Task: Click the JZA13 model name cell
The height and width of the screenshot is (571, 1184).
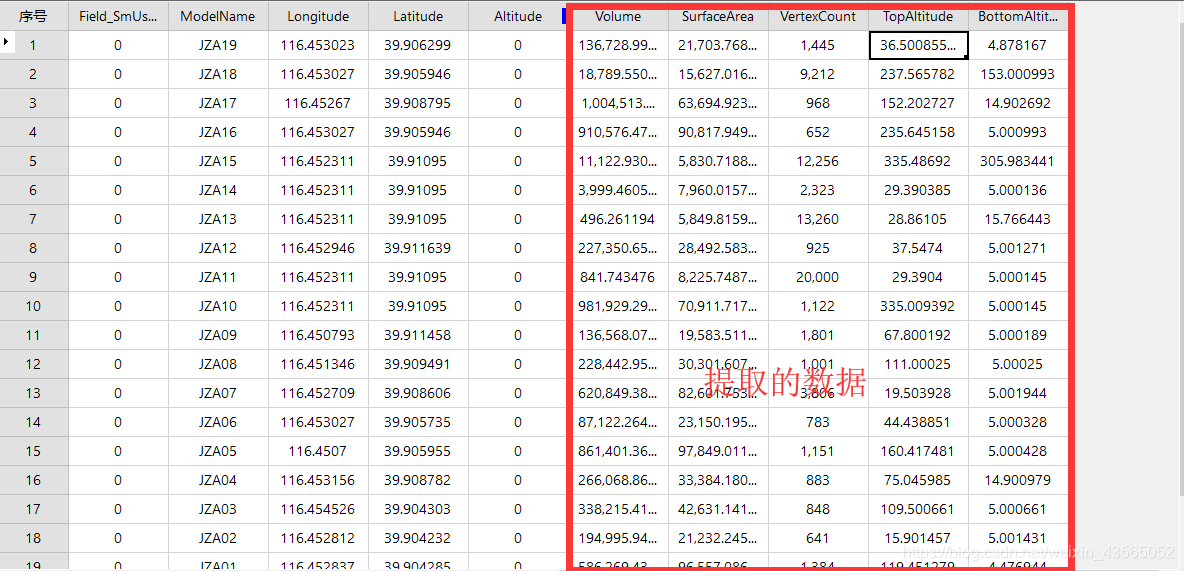Action: (217, 219)
